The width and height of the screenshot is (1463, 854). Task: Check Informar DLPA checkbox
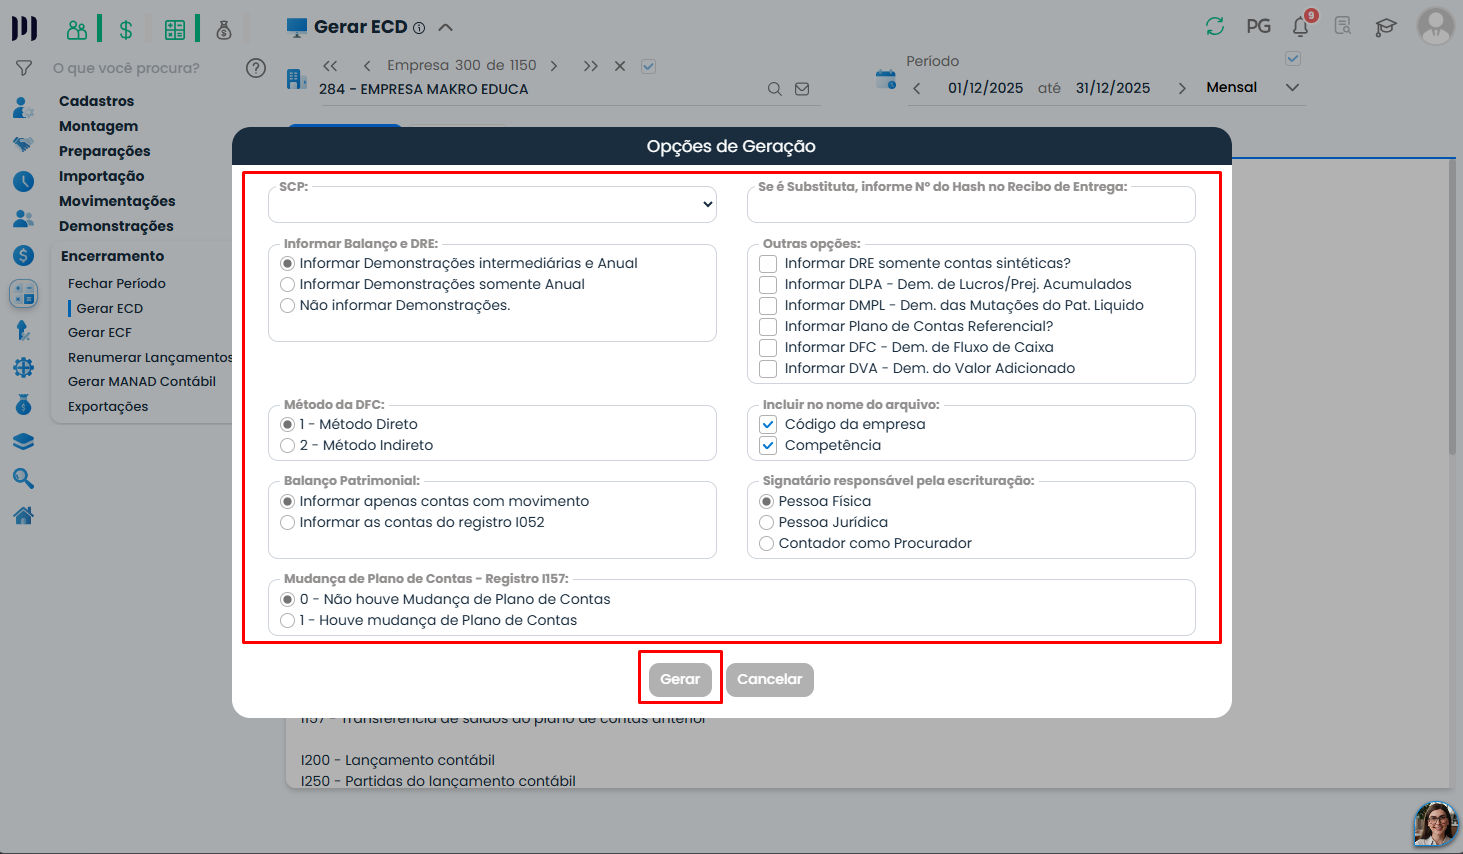pyautogui.click(x=768, y=285)
